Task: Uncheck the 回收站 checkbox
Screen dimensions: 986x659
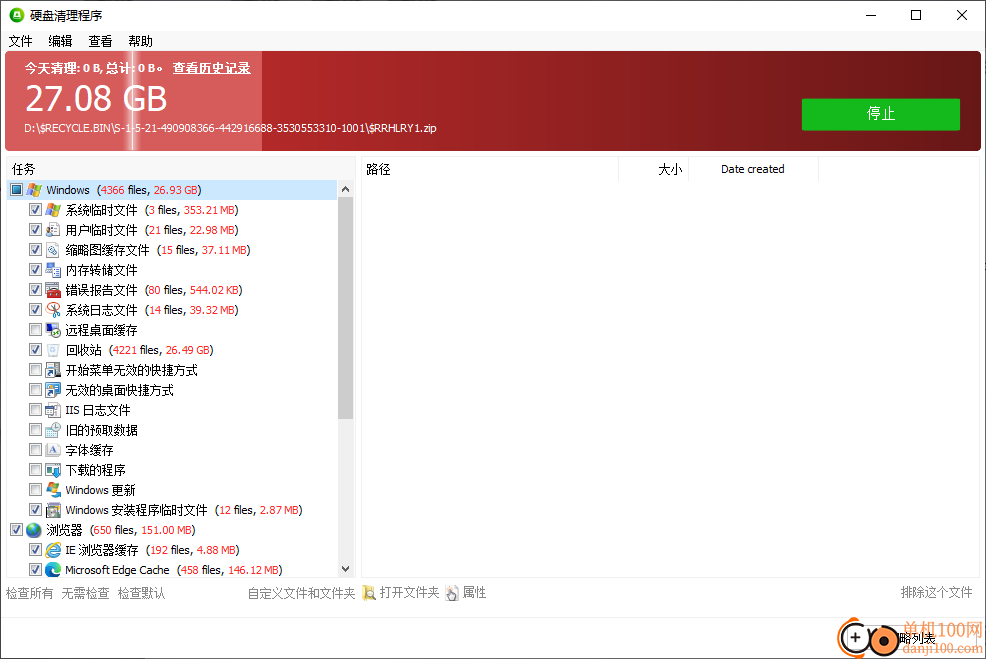Action: point(35,350)
